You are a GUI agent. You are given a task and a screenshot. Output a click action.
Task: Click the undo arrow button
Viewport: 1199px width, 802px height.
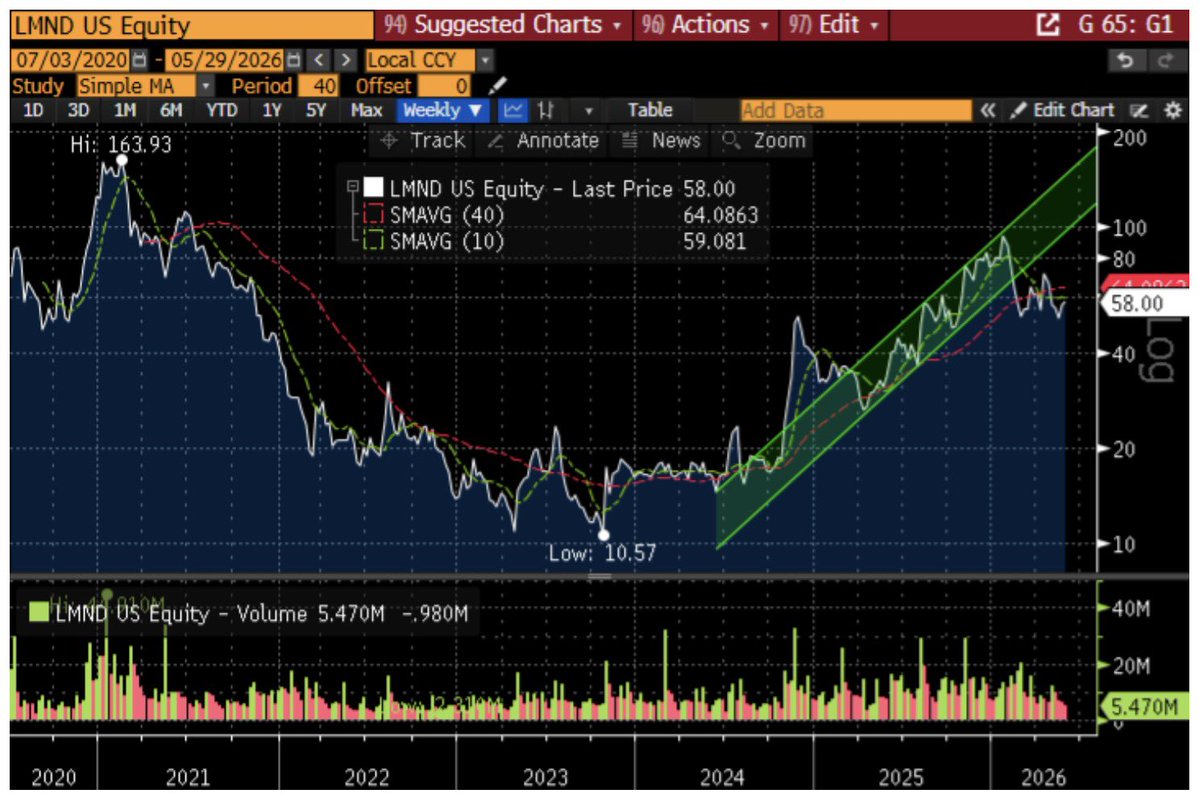(1125, 60)
